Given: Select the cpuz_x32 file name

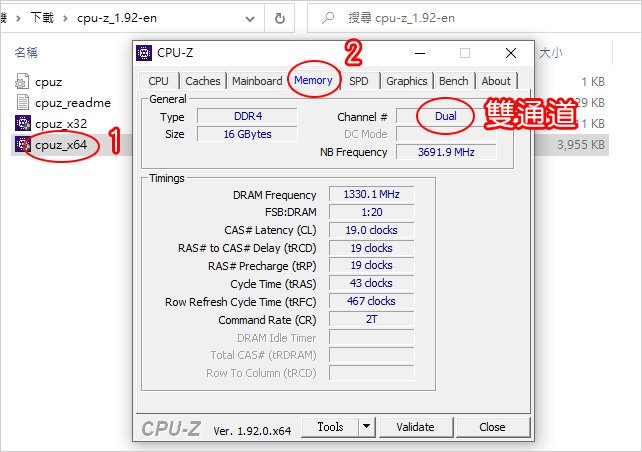Looking at the screenshot, I should (x=61, y=124).
